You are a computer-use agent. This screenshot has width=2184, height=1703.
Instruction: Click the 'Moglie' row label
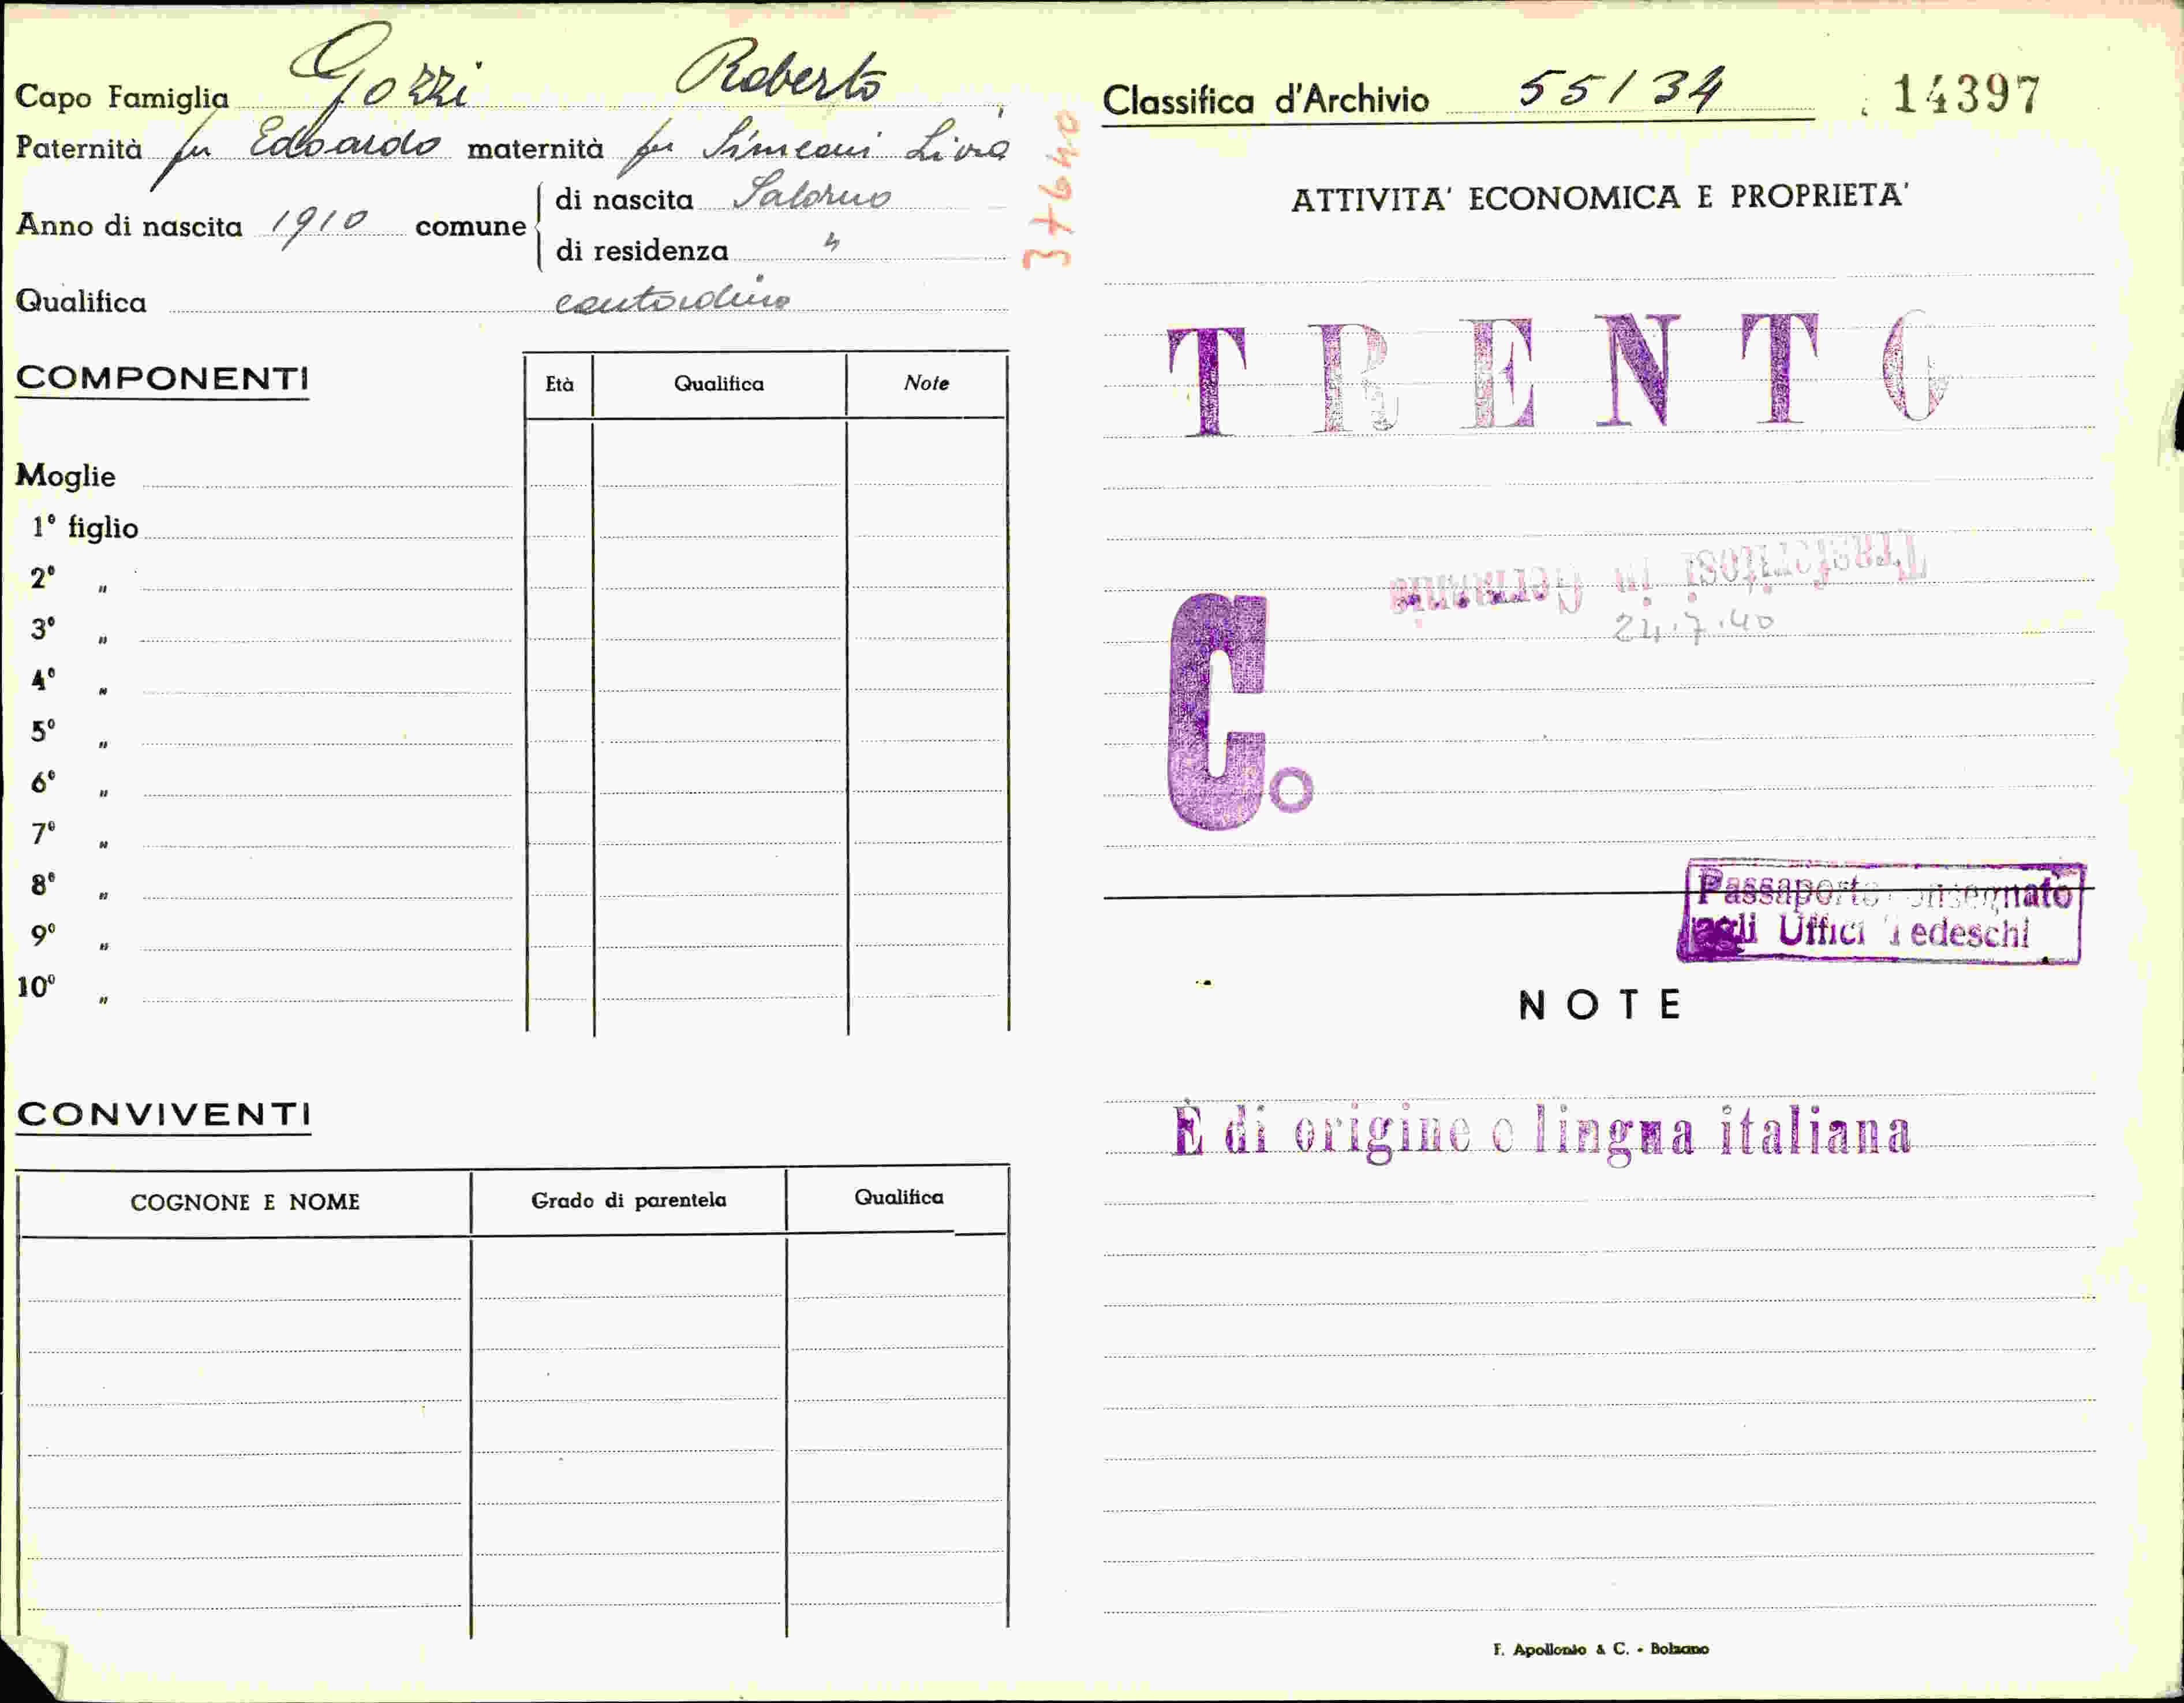click(x=66, y=476)
